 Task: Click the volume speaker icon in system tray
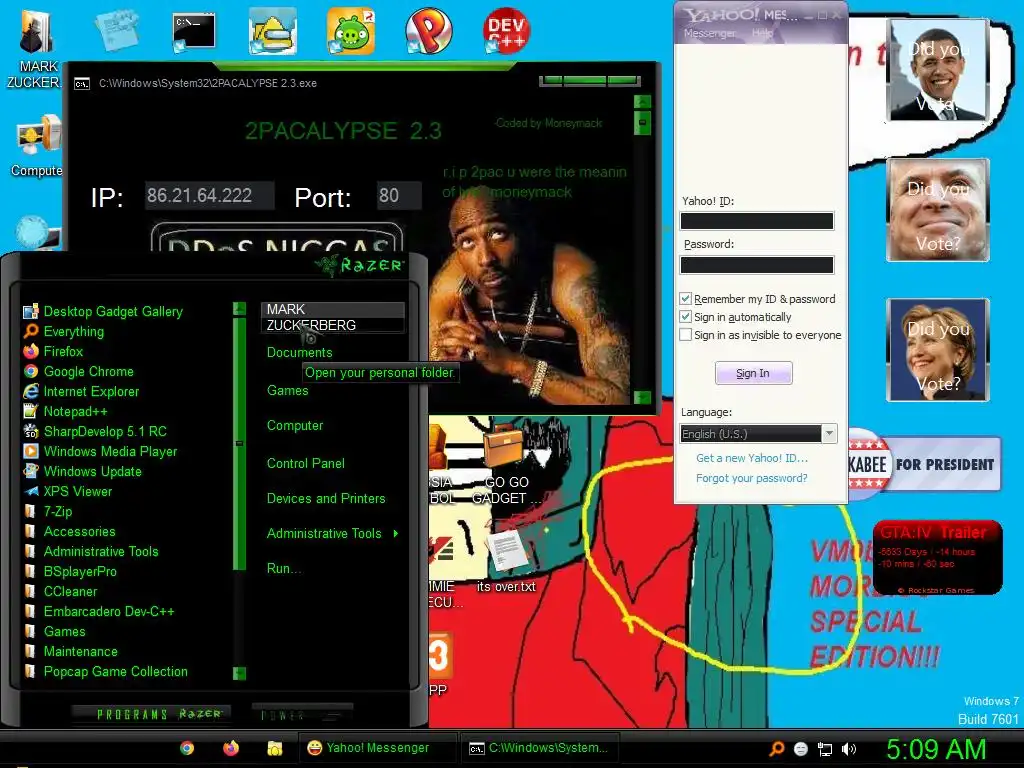848,749
